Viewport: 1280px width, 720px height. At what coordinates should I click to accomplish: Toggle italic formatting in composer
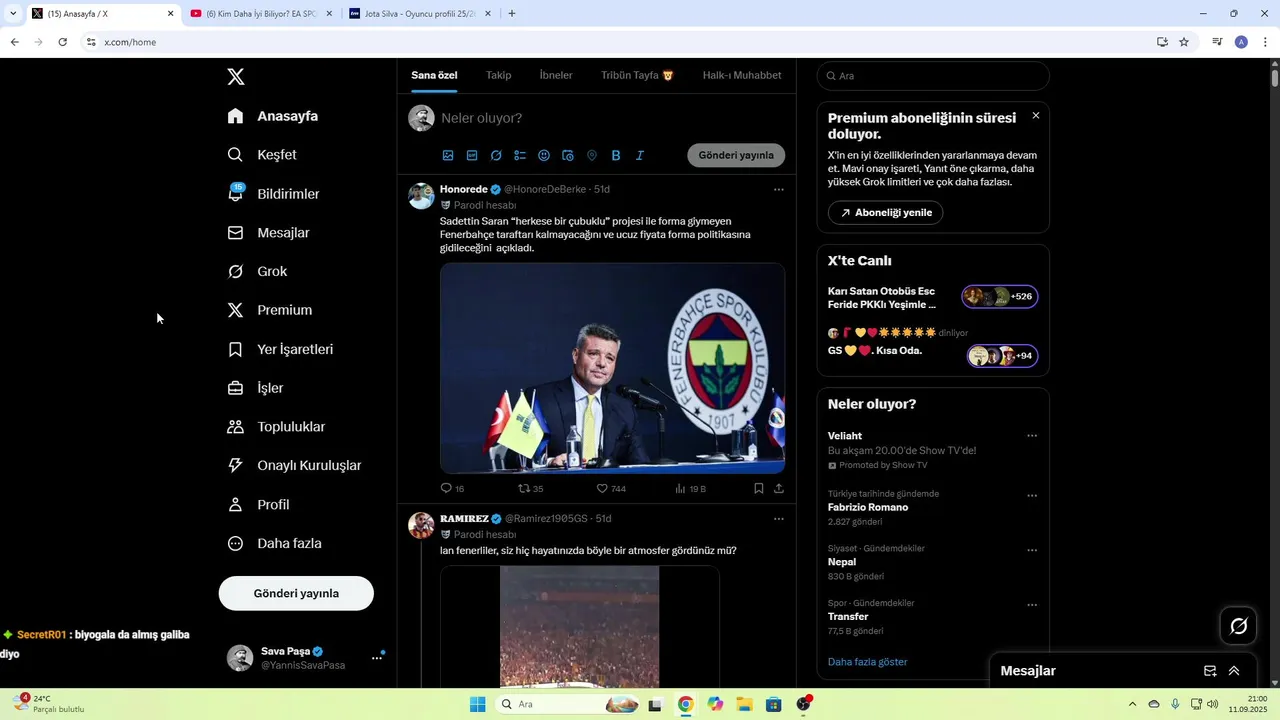(x=640, y=156)
